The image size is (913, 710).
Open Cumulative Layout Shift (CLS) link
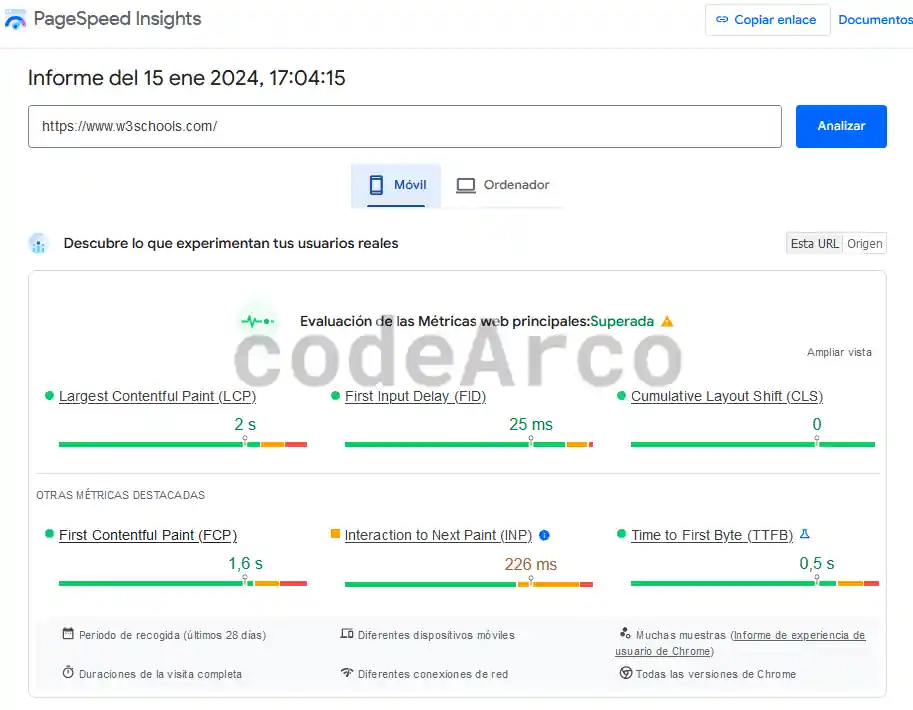[x=727, y=396]
